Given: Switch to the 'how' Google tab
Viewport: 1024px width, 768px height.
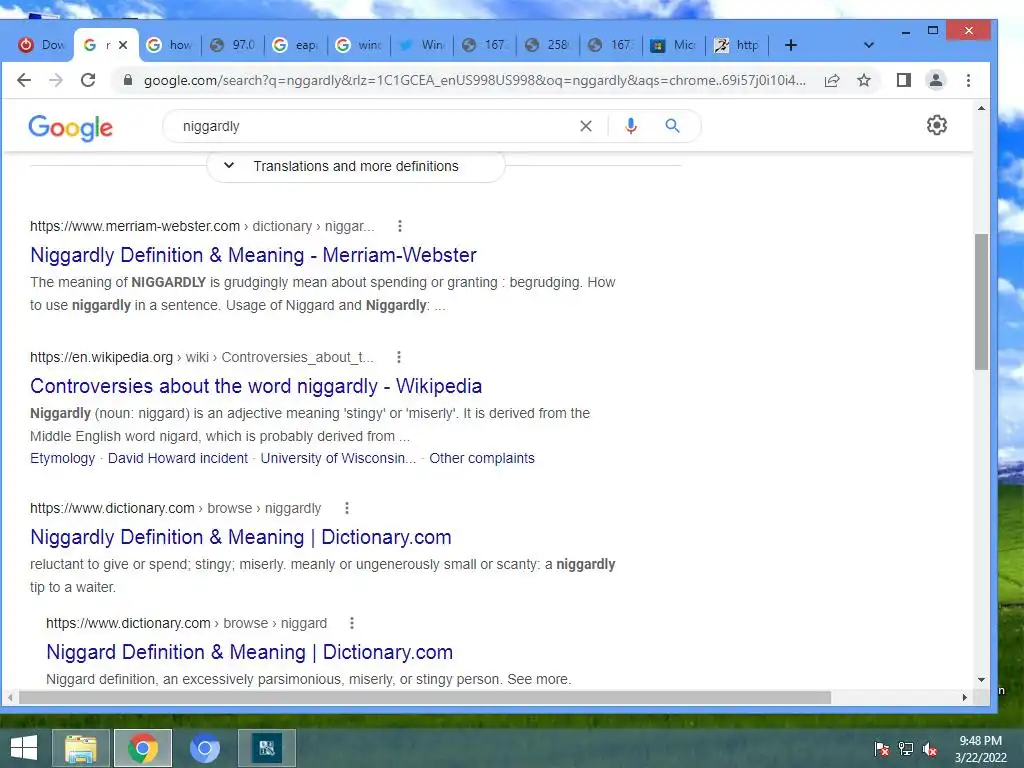Looking at the screenshot, I should (x=170, y=45).
